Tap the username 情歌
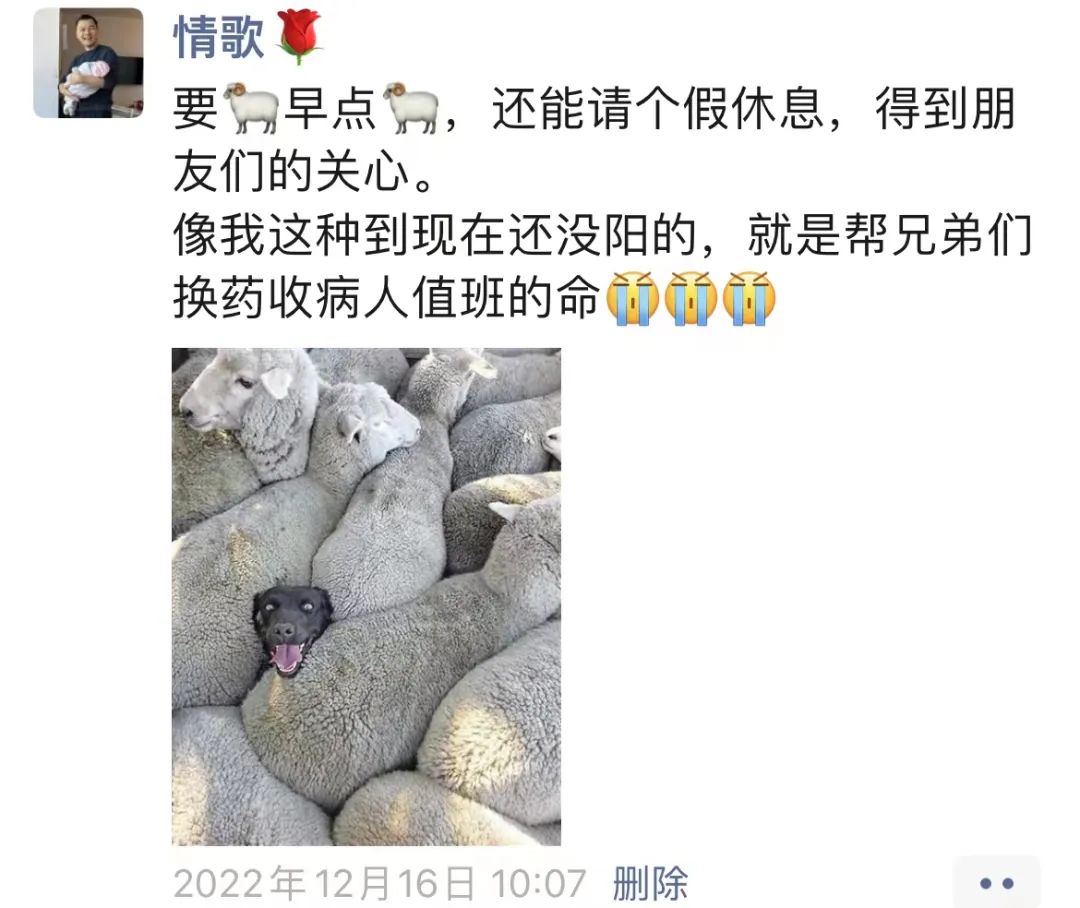This screenshot has height=908, width=1080. point(218,37)
